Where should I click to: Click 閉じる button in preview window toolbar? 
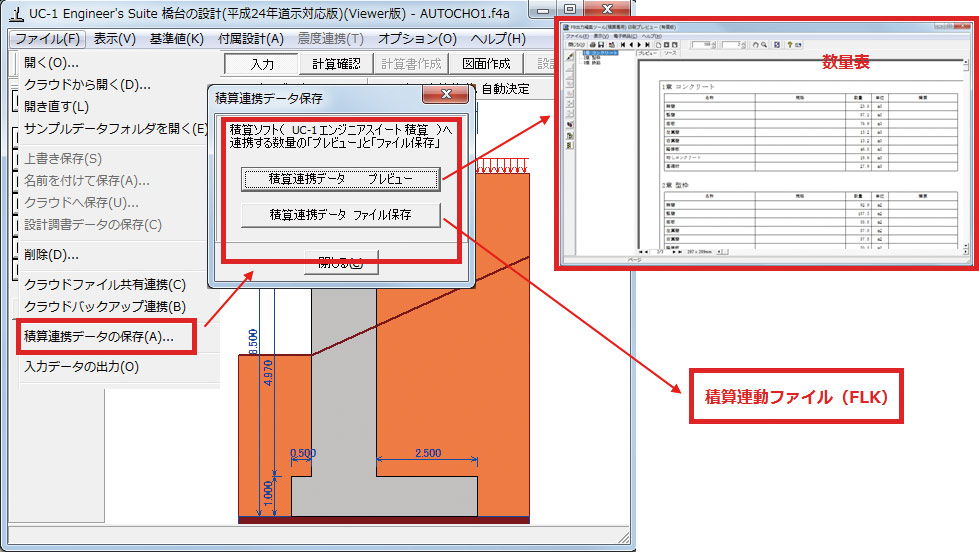coord(576,45)
